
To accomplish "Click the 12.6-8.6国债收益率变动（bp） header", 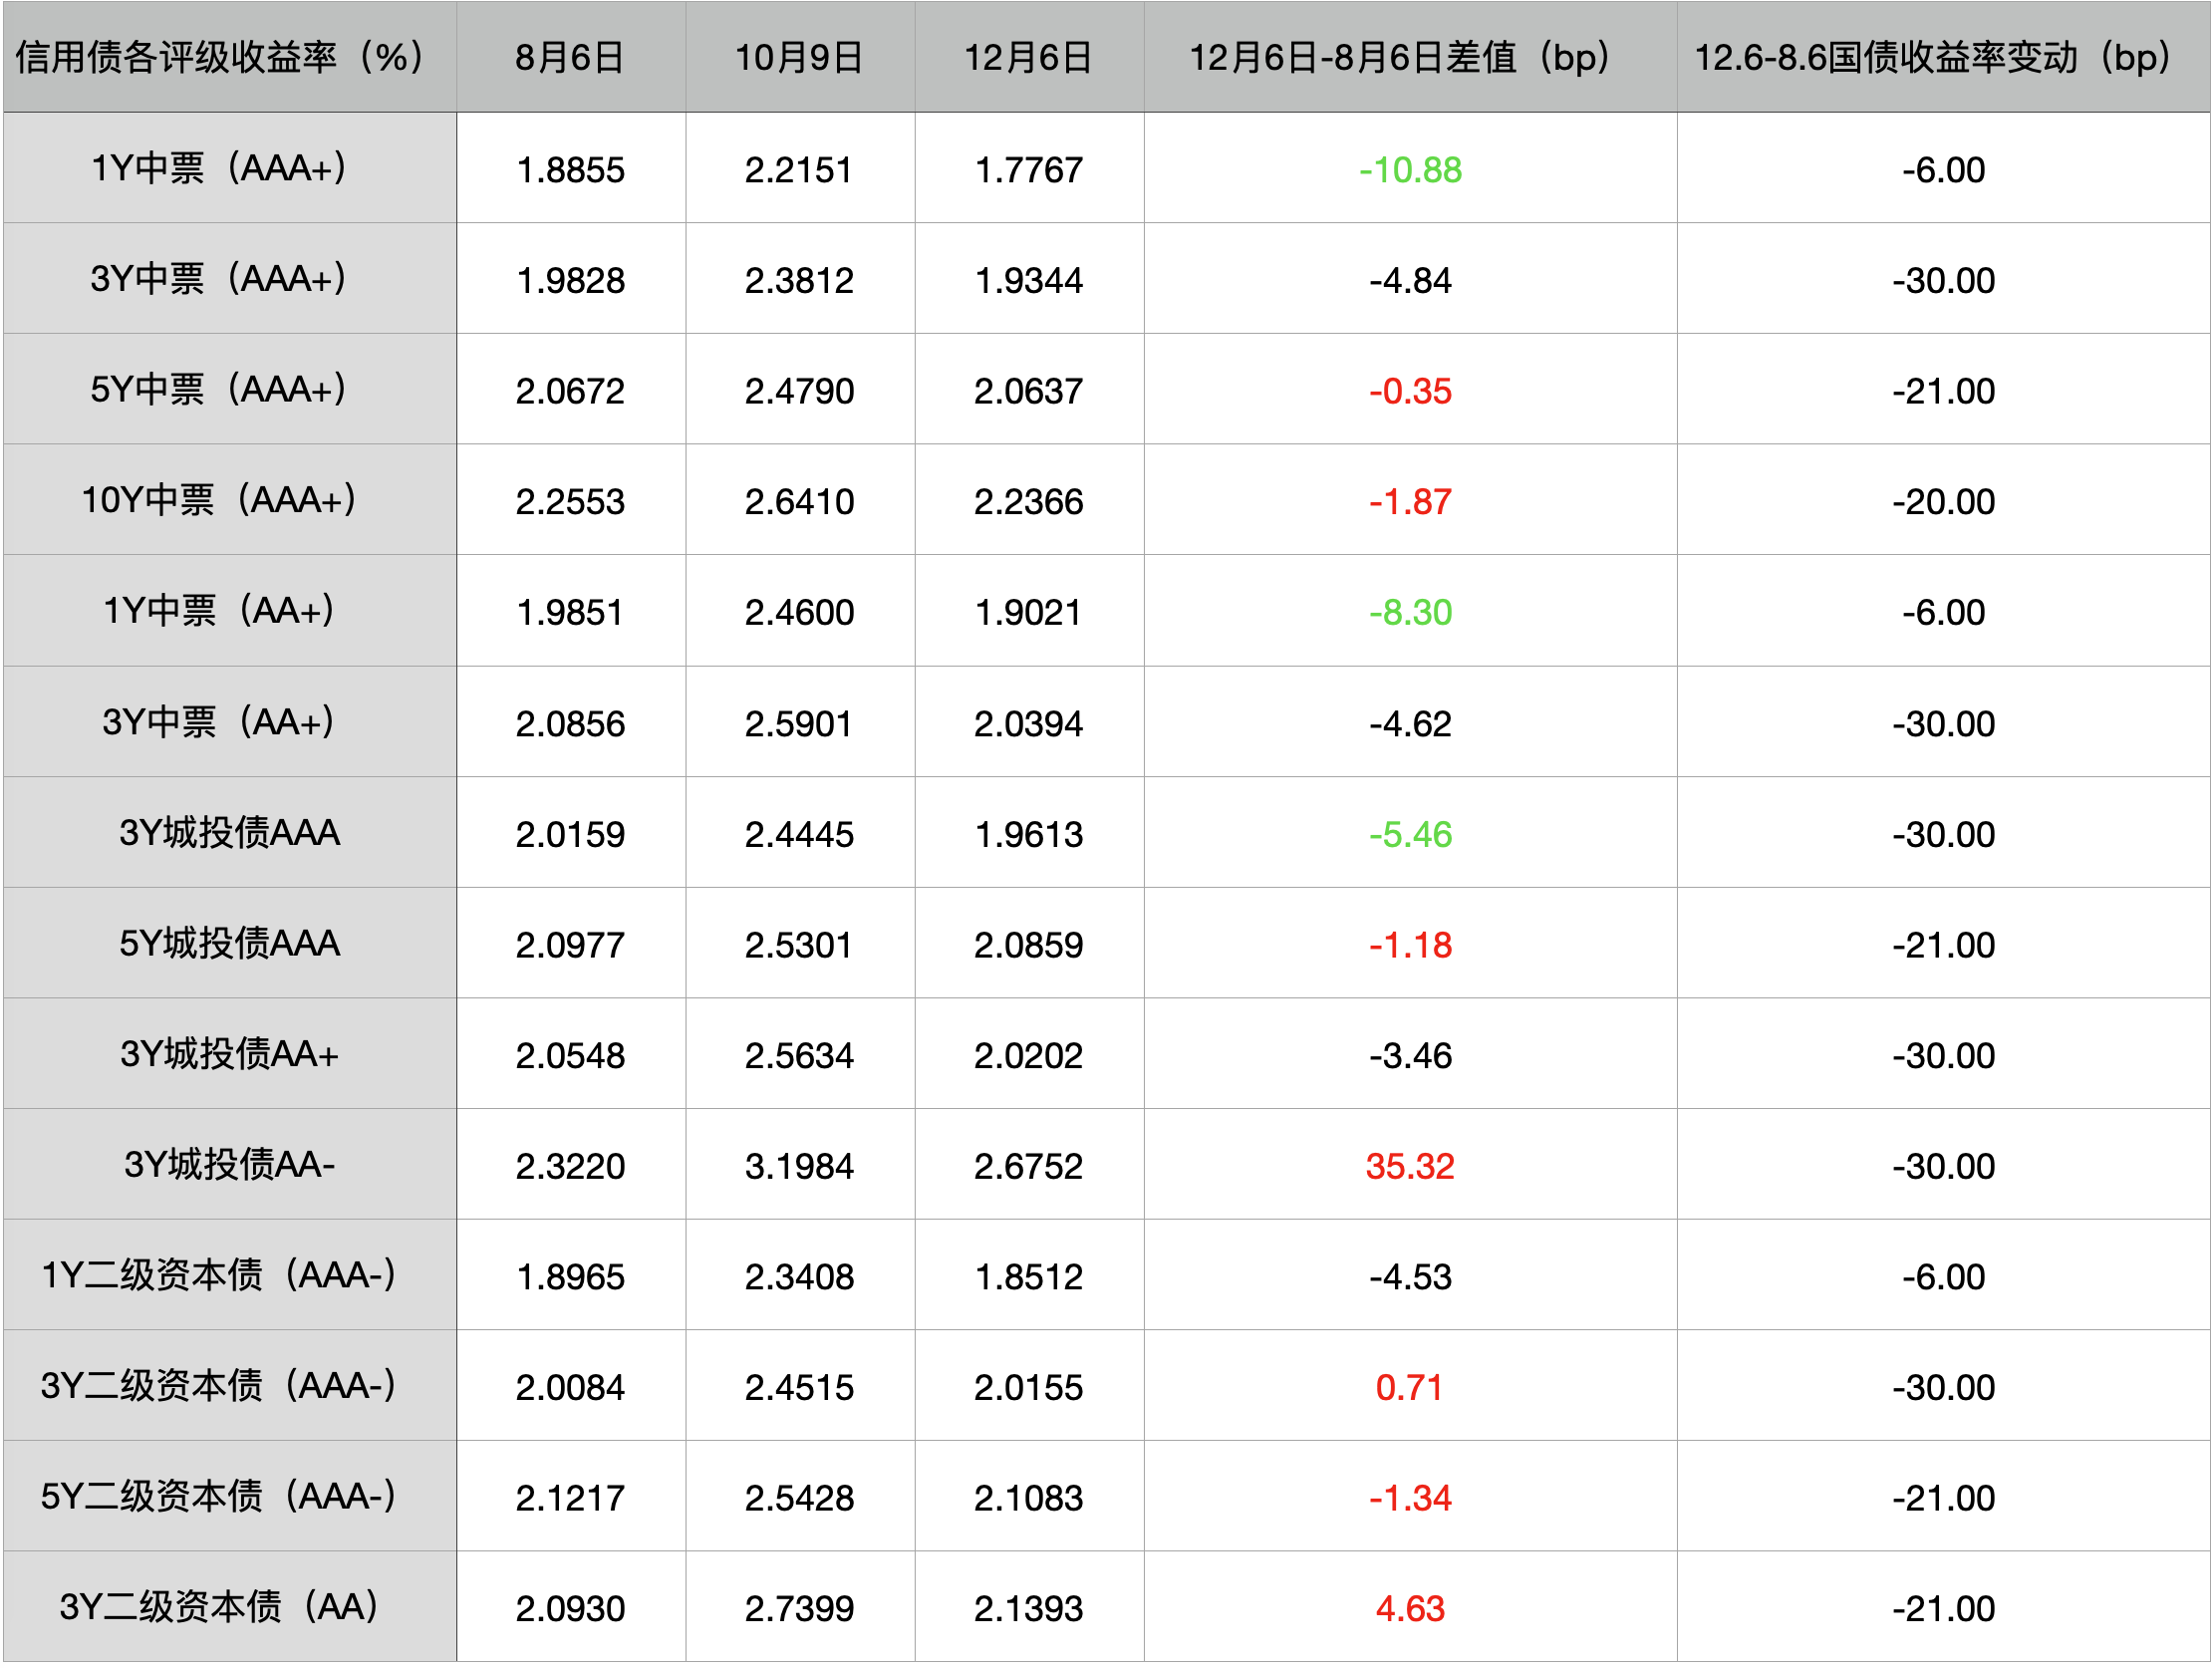I will (x=1943, y=57).
